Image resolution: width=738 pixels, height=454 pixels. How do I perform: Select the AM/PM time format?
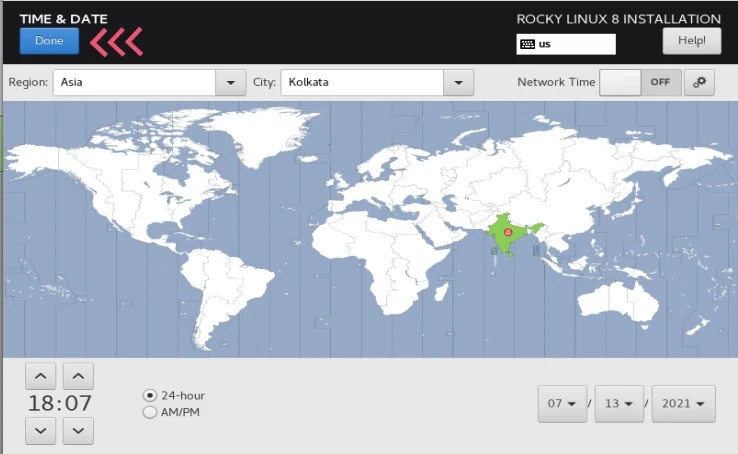(x=171, y=412)
